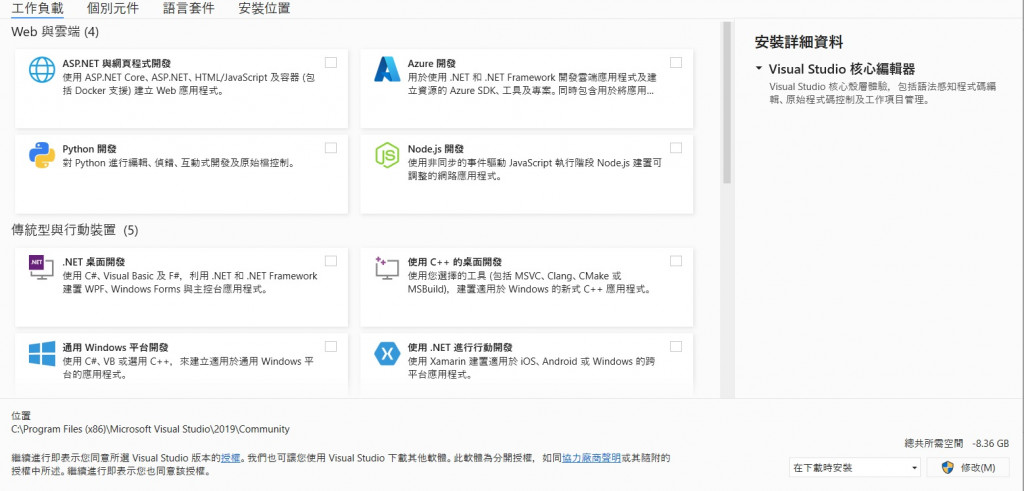Collapse the Visual Studio 核心編輯器 section
Screen dimensions: 1024x491
(759, 68)
